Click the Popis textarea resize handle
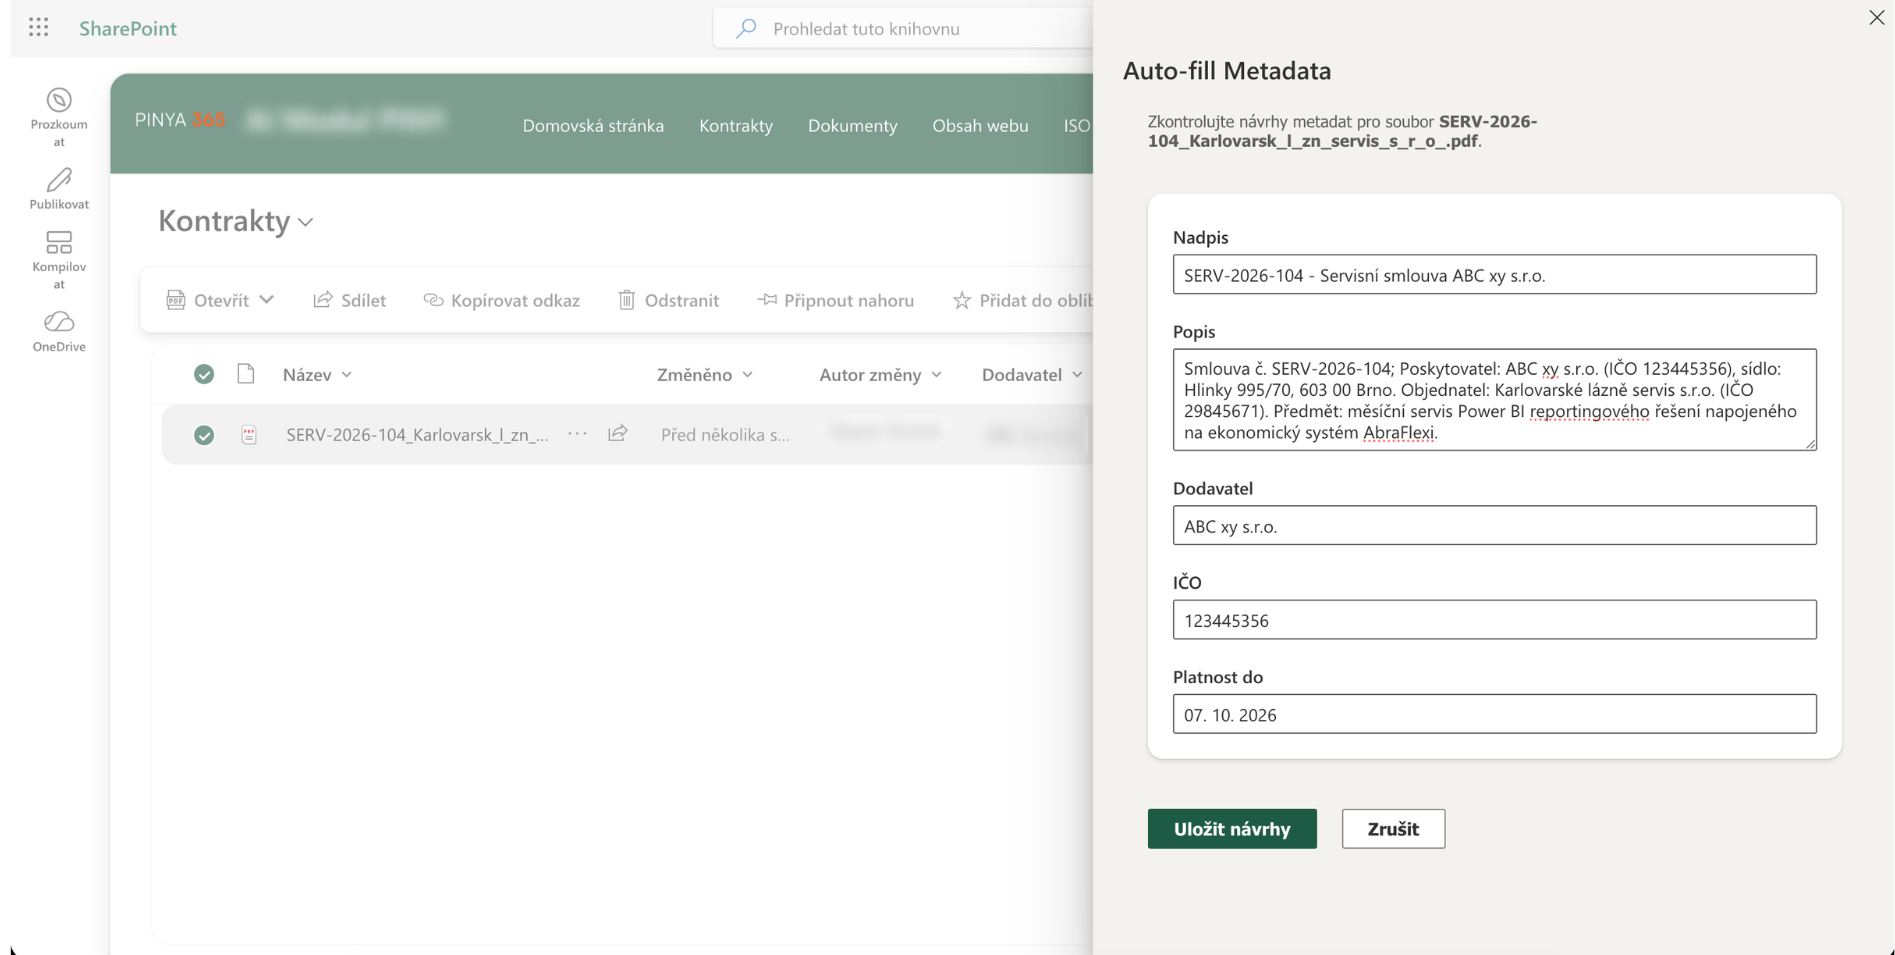1895x955 pixels. click(1810, 443)
